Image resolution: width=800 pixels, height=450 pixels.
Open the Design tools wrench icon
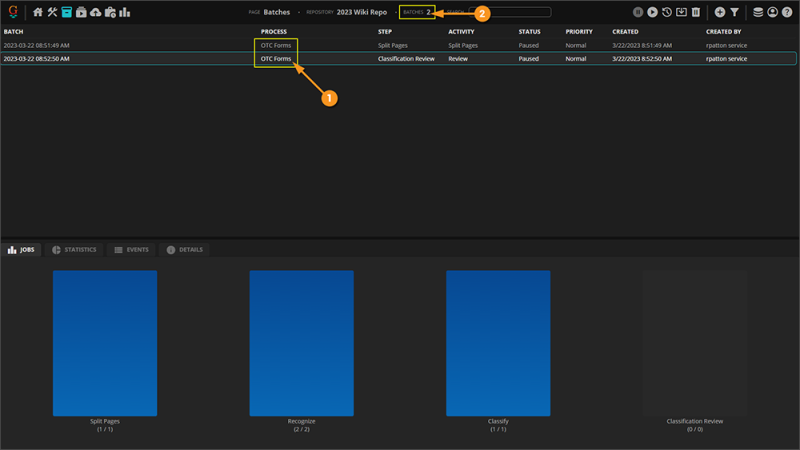point(52,13)
